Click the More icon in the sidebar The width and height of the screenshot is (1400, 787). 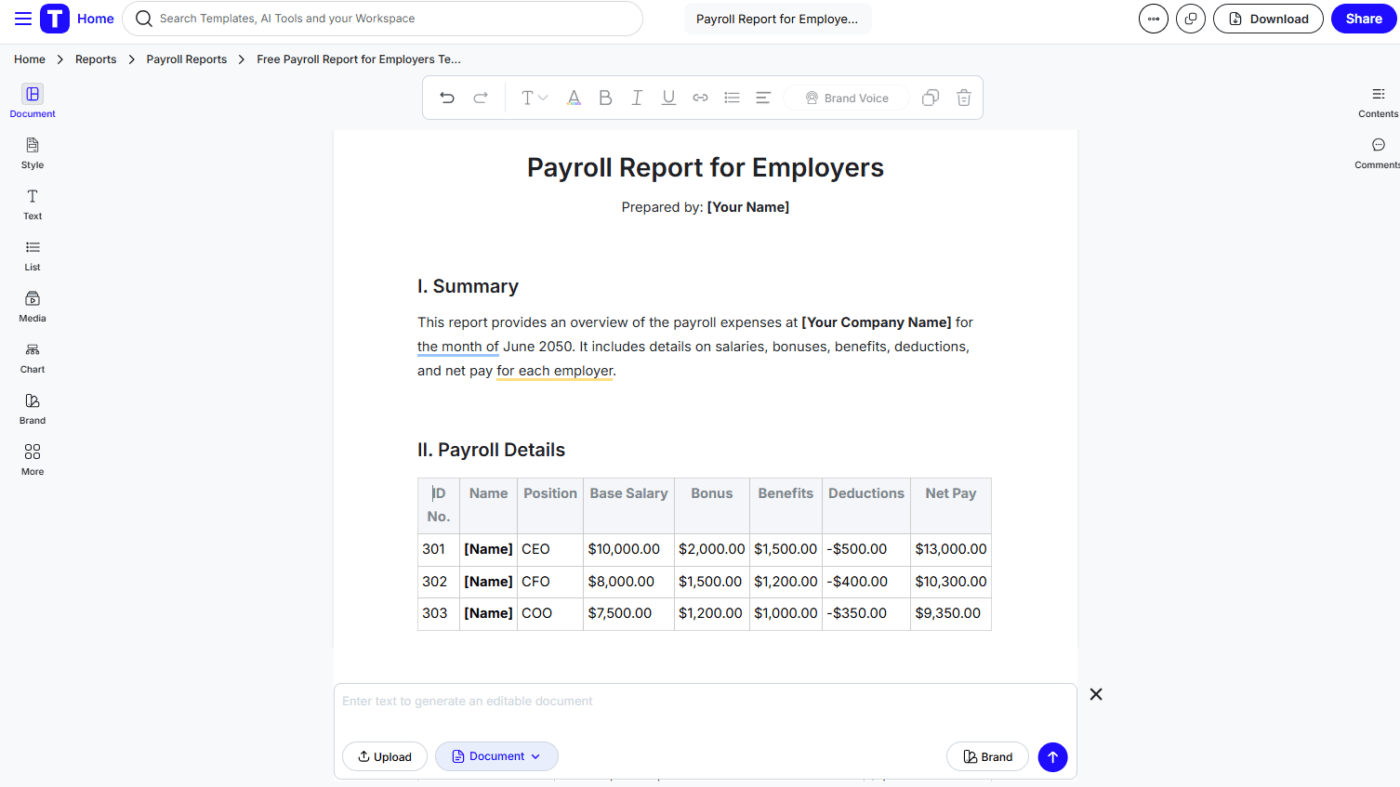(31, 459)
